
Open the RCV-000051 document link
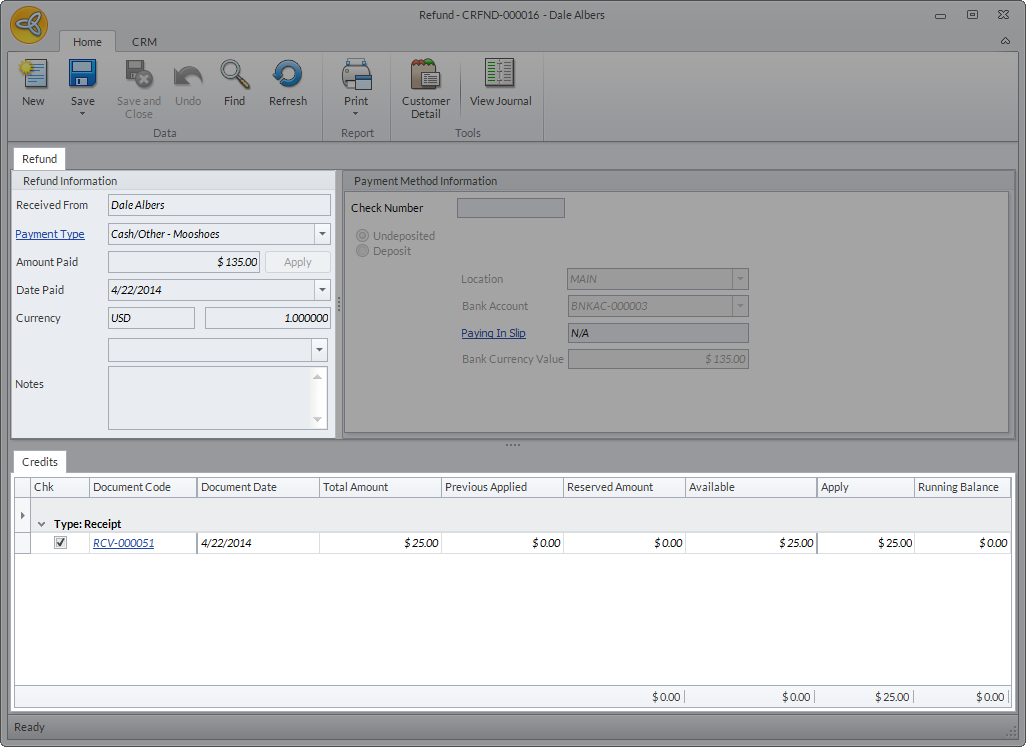click(123, 543)
